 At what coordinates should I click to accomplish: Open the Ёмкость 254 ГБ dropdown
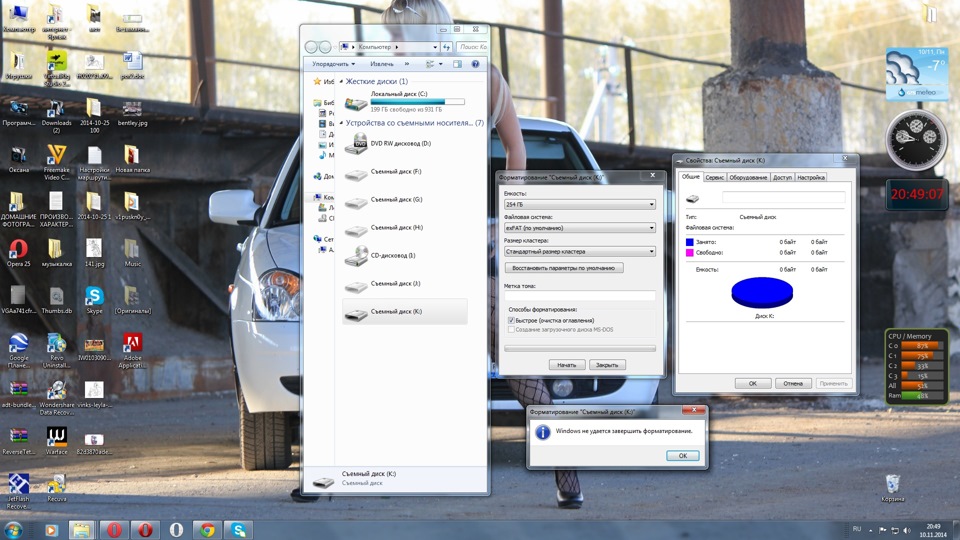pyautogui.click(x=580, y=204)
